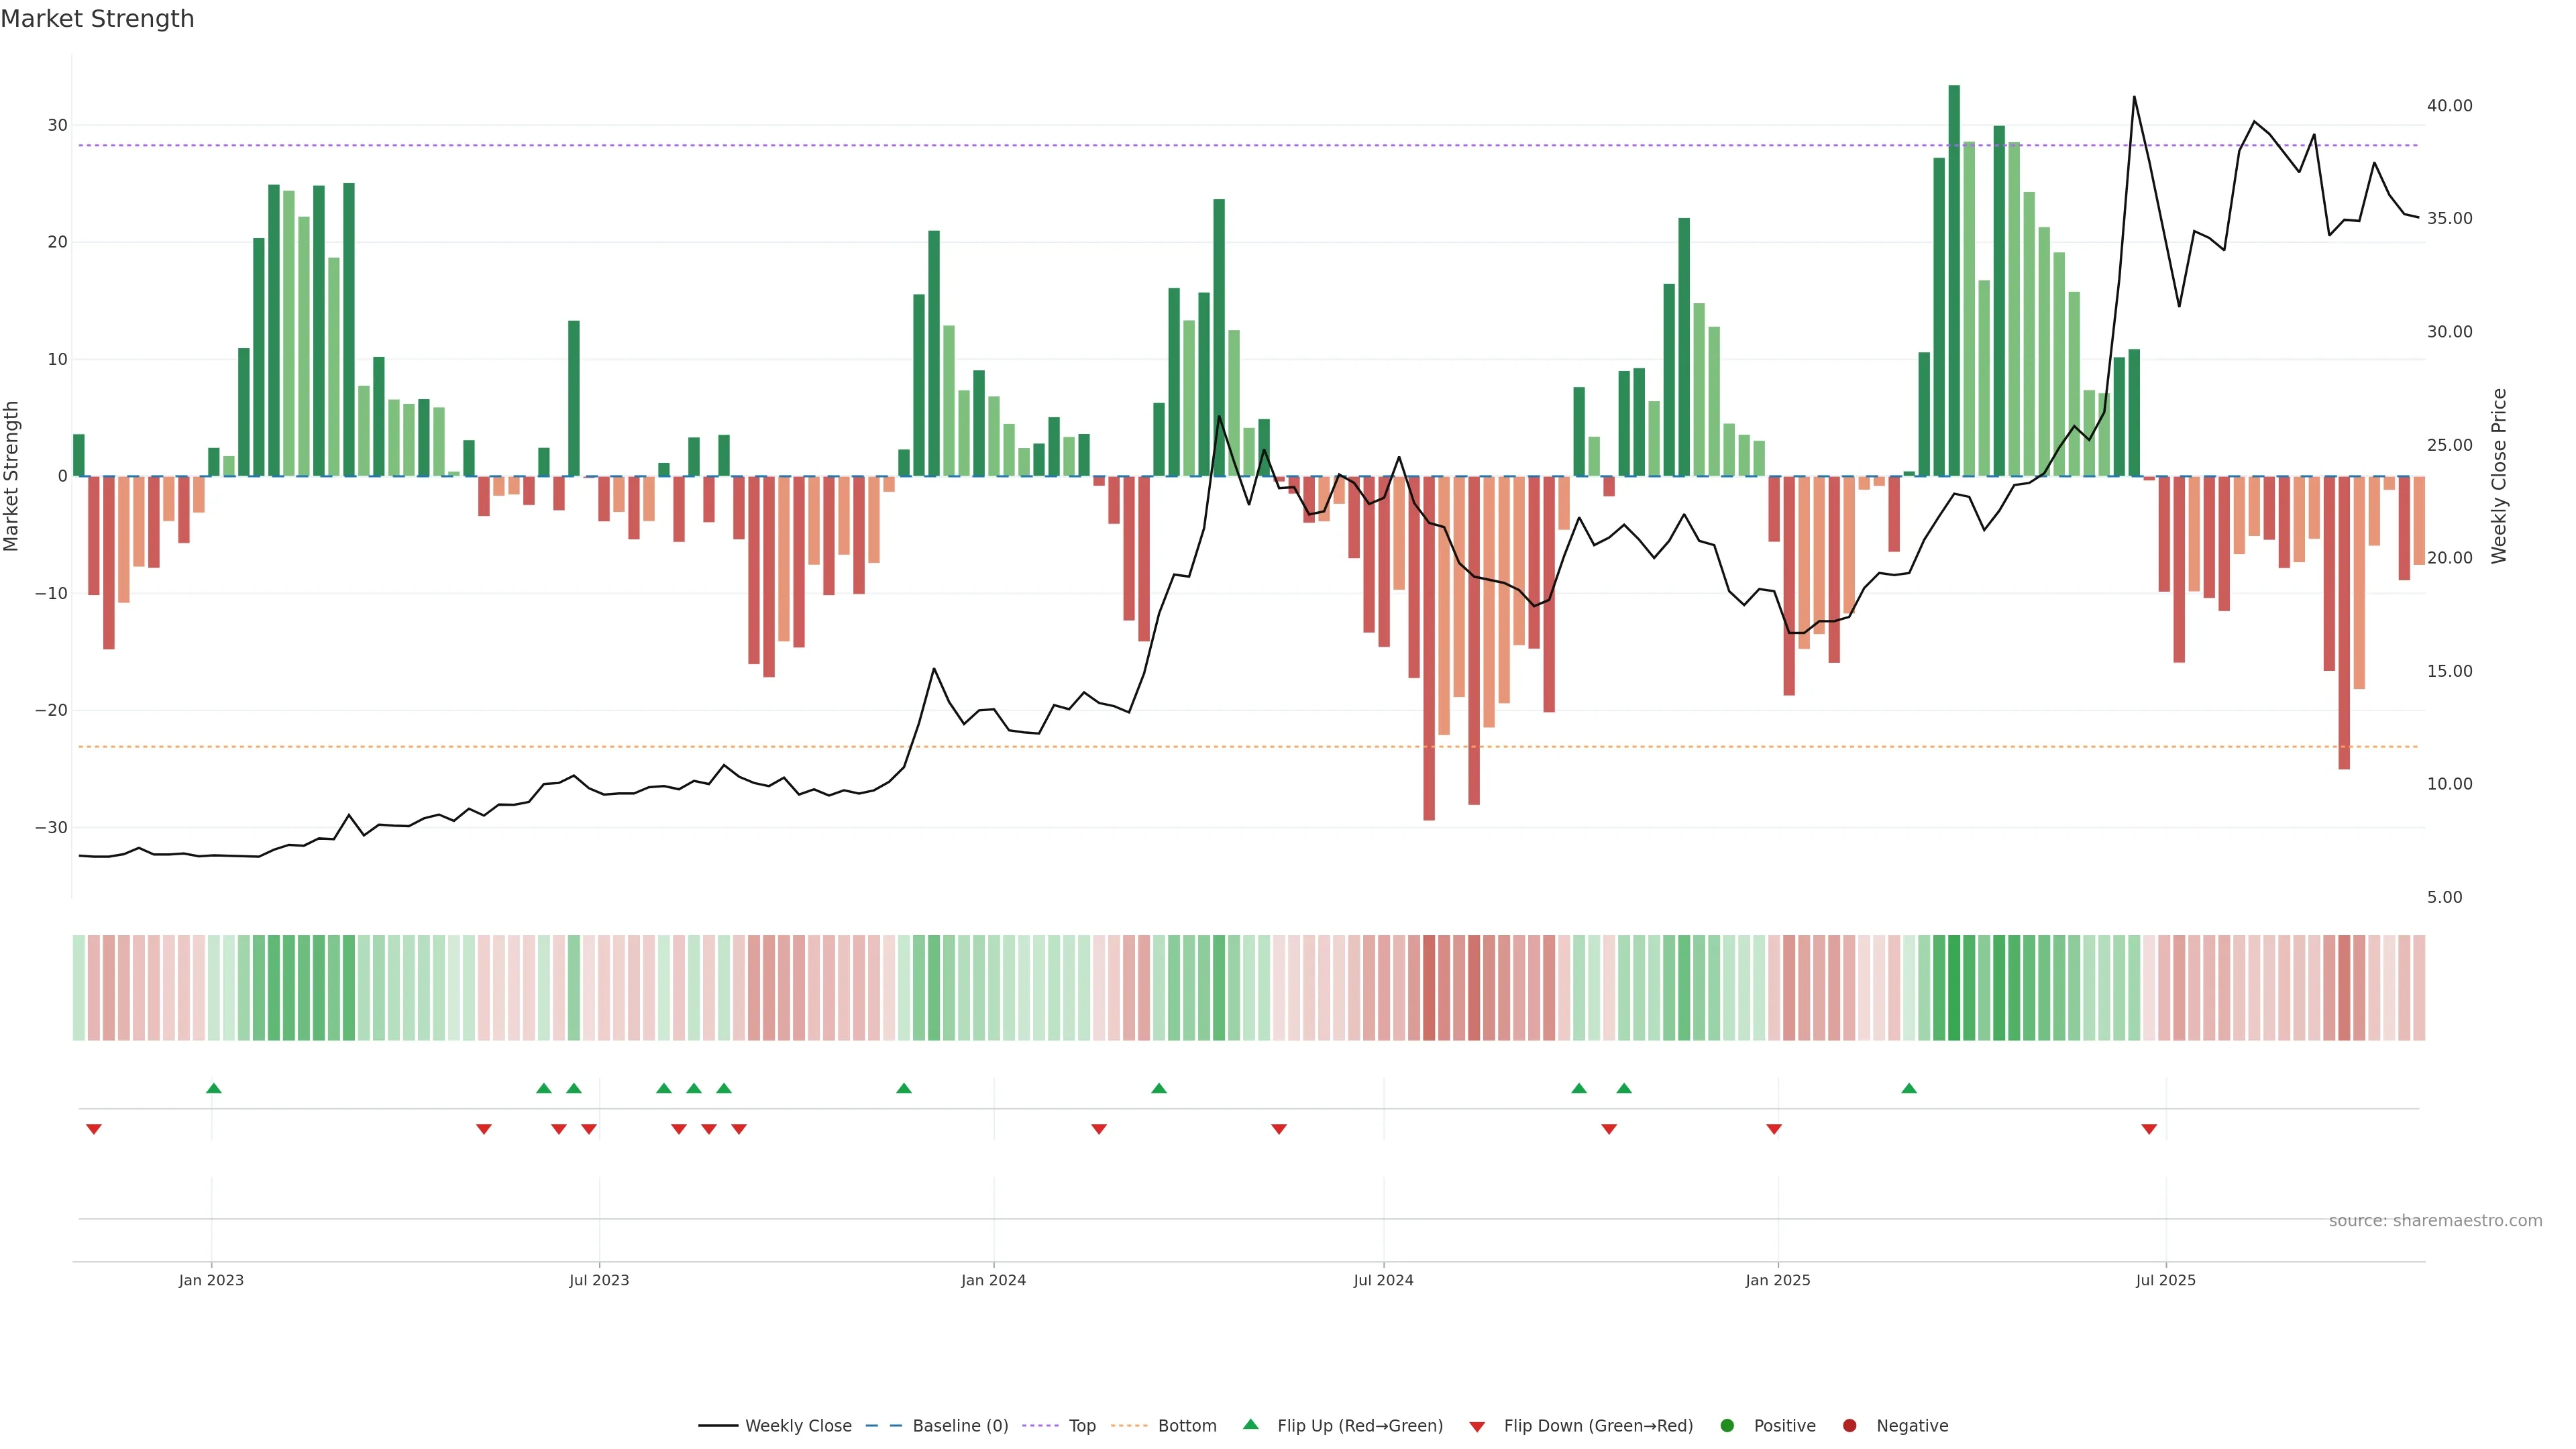
Task: Click the Negative red circle legend icon
Action: 1849,1426
